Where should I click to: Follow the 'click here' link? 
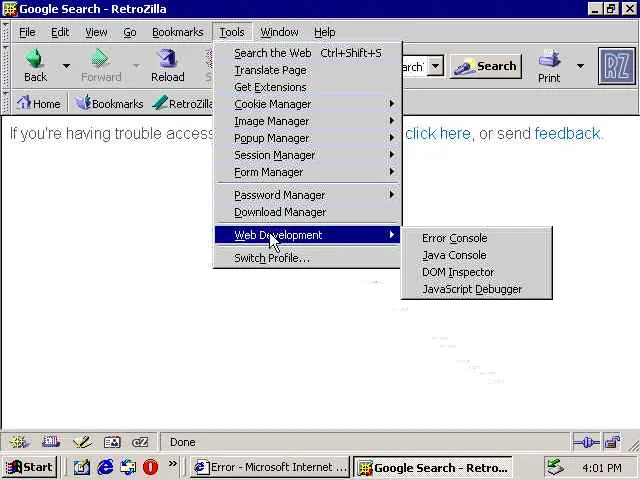[438, 133]
